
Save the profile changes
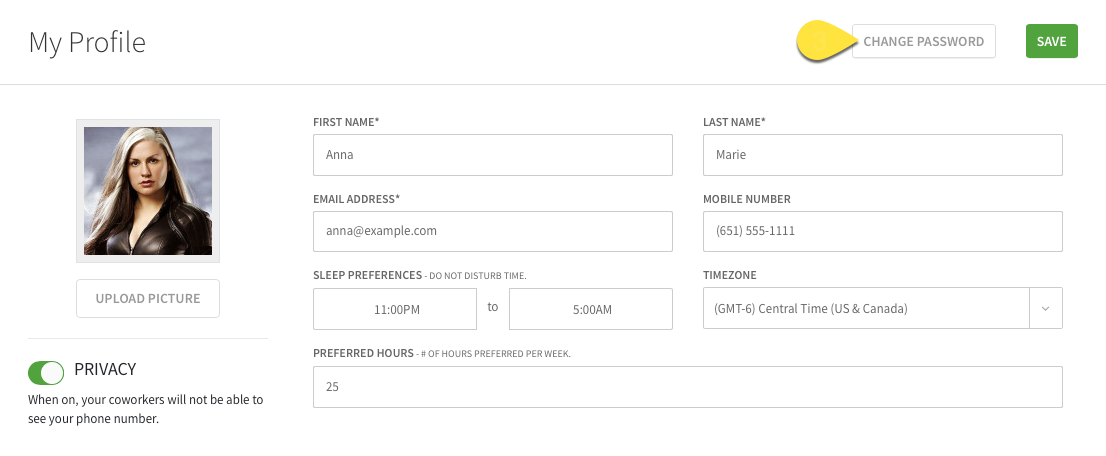1051,42
